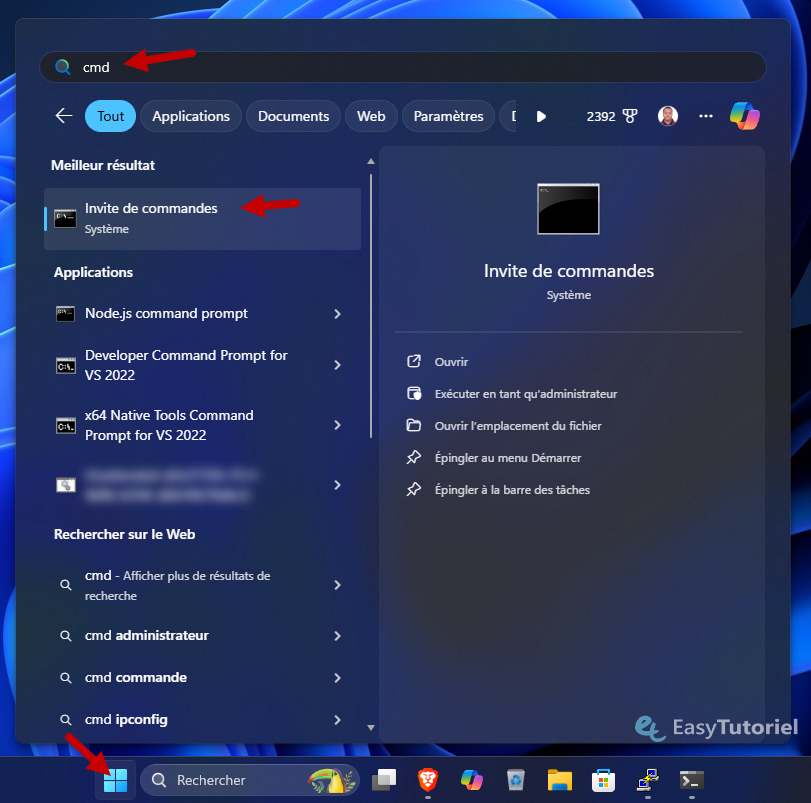Open Brave browser from the taskbar
Image resolution: width=811 pixels, height=803 pixels.
point(427,779)
